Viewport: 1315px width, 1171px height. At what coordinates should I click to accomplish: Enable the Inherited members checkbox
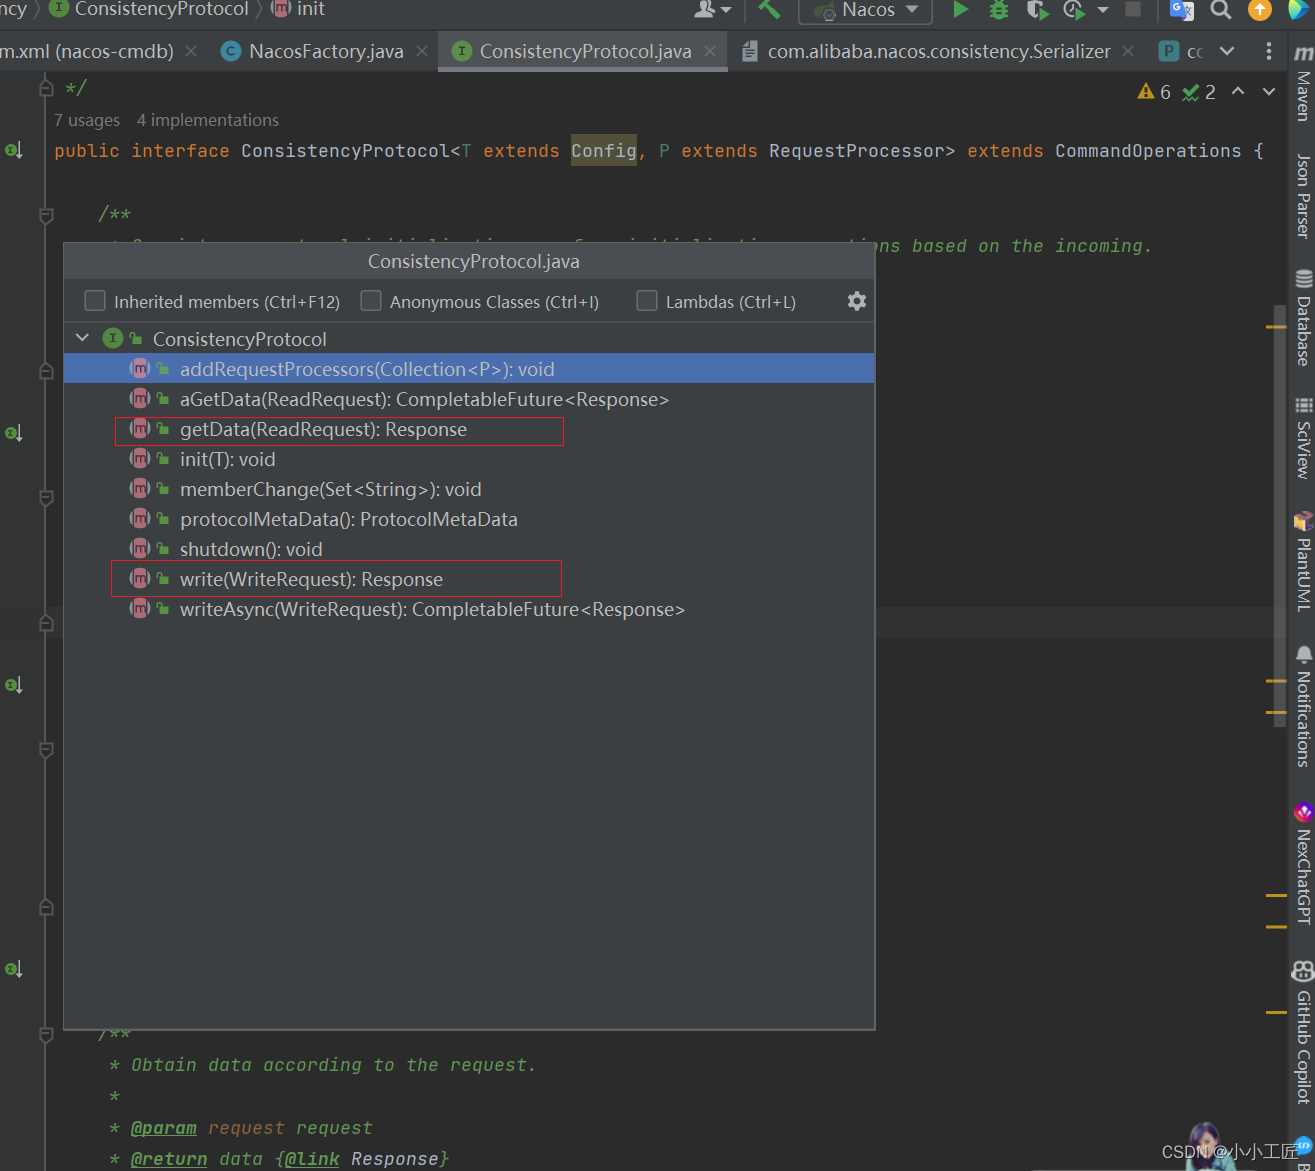click(x=95, y=301)
